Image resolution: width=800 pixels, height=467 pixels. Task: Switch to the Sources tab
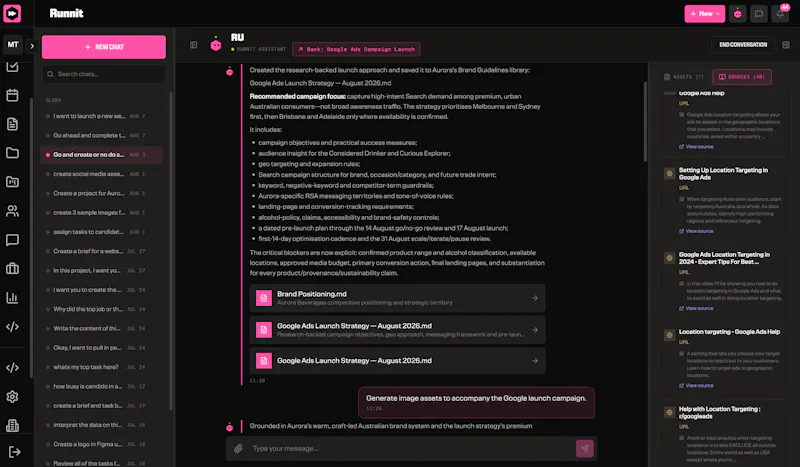[x=742, y=77]
